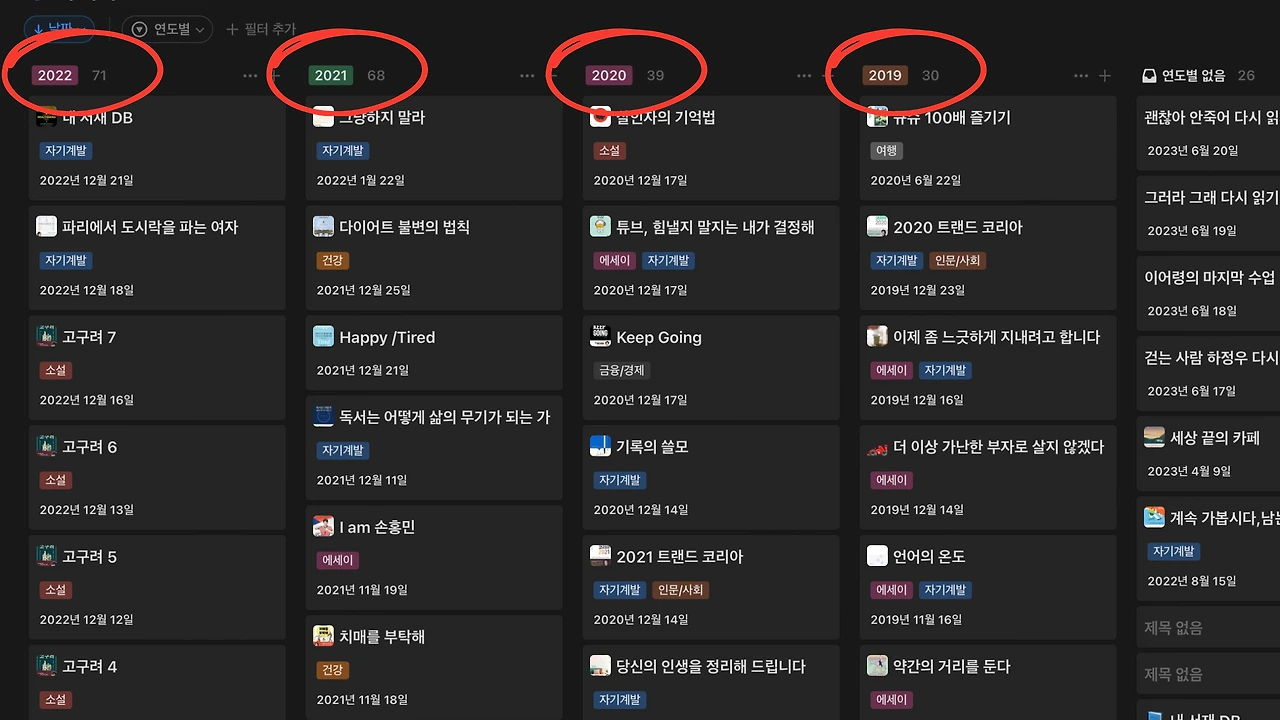Click the book cover icon of Keep Going
1280x720 pixels.
click(600, 336)
